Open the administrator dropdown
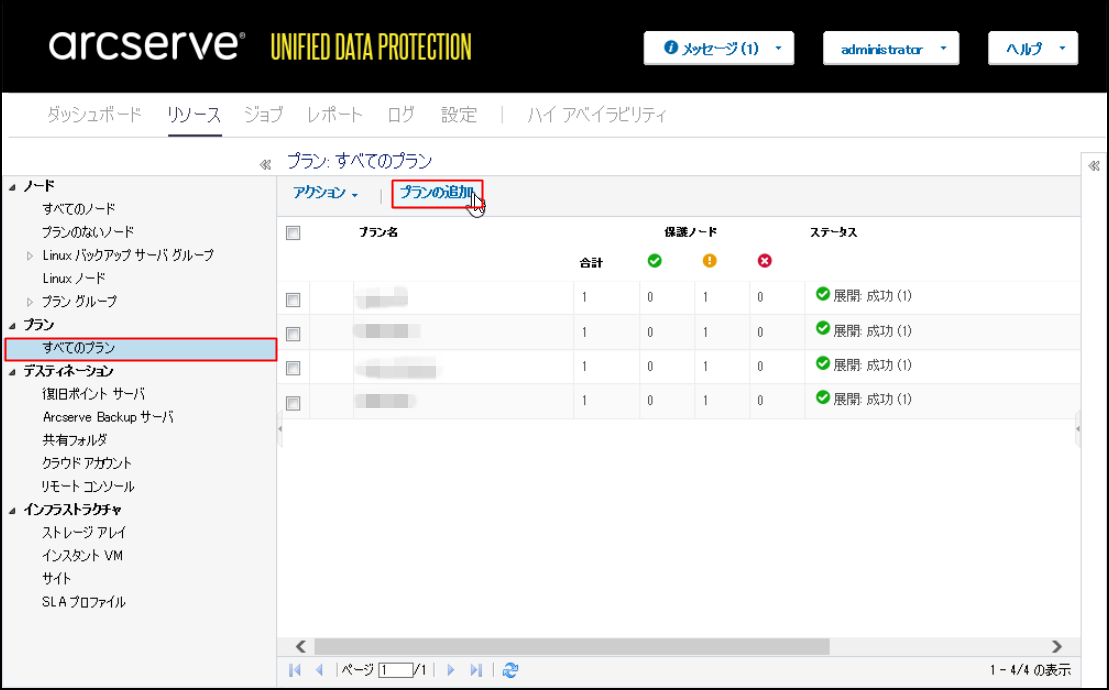 891,49
